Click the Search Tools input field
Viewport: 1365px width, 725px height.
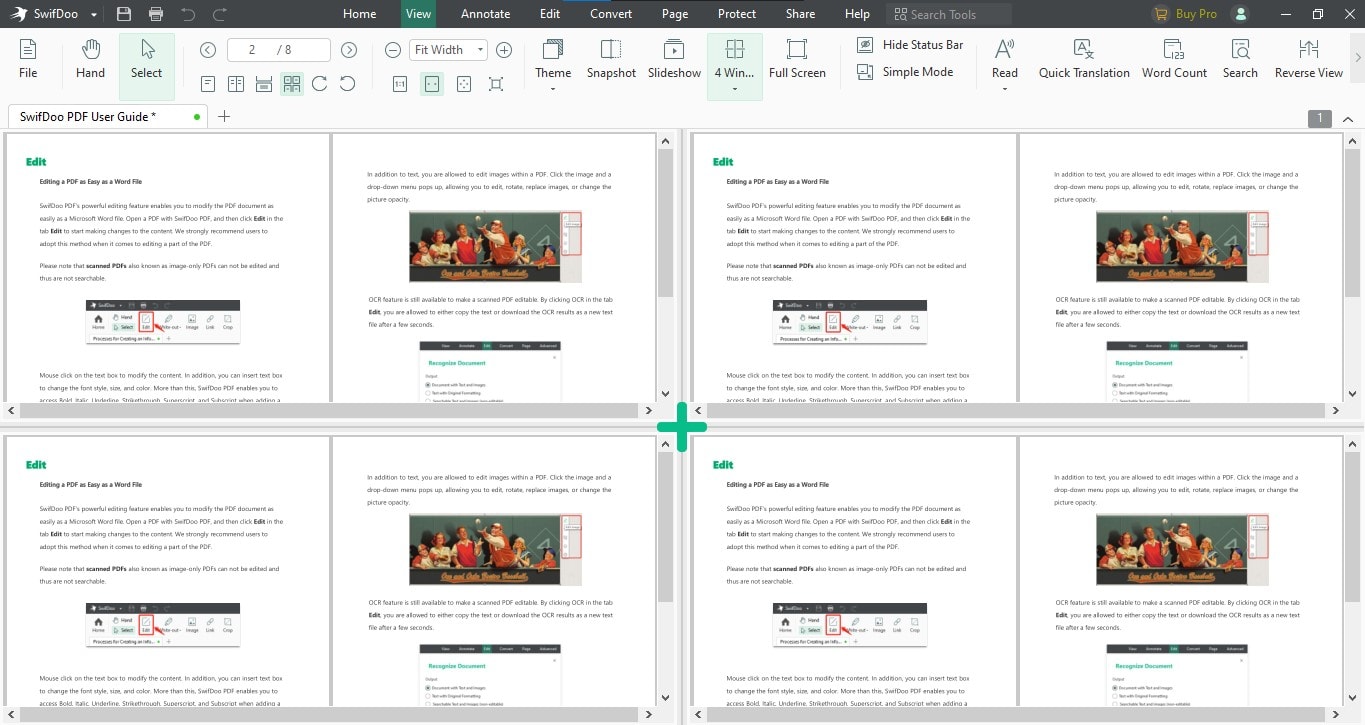[948, 13]
